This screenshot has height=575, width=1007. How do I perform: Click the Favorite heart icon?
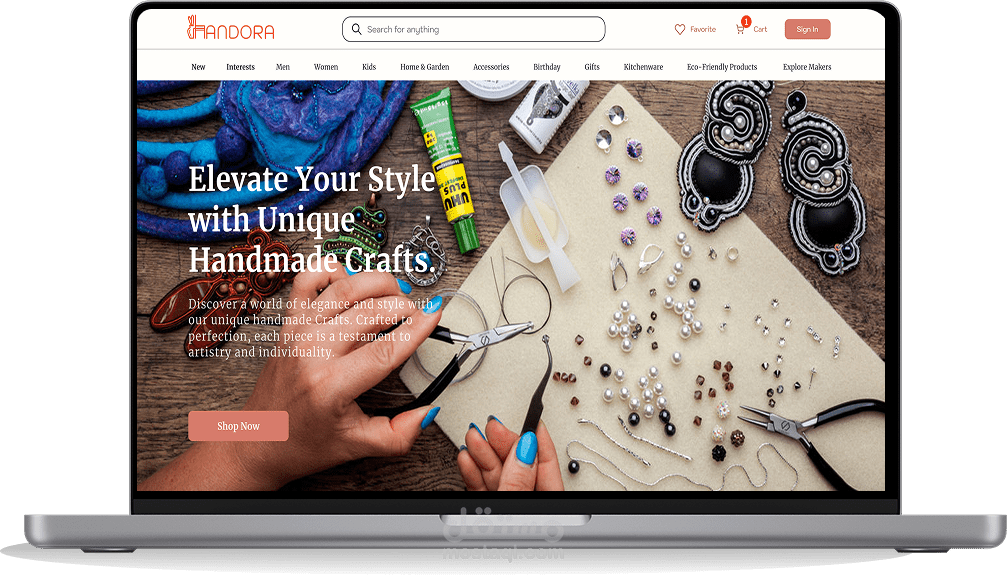tap(679, 30)
